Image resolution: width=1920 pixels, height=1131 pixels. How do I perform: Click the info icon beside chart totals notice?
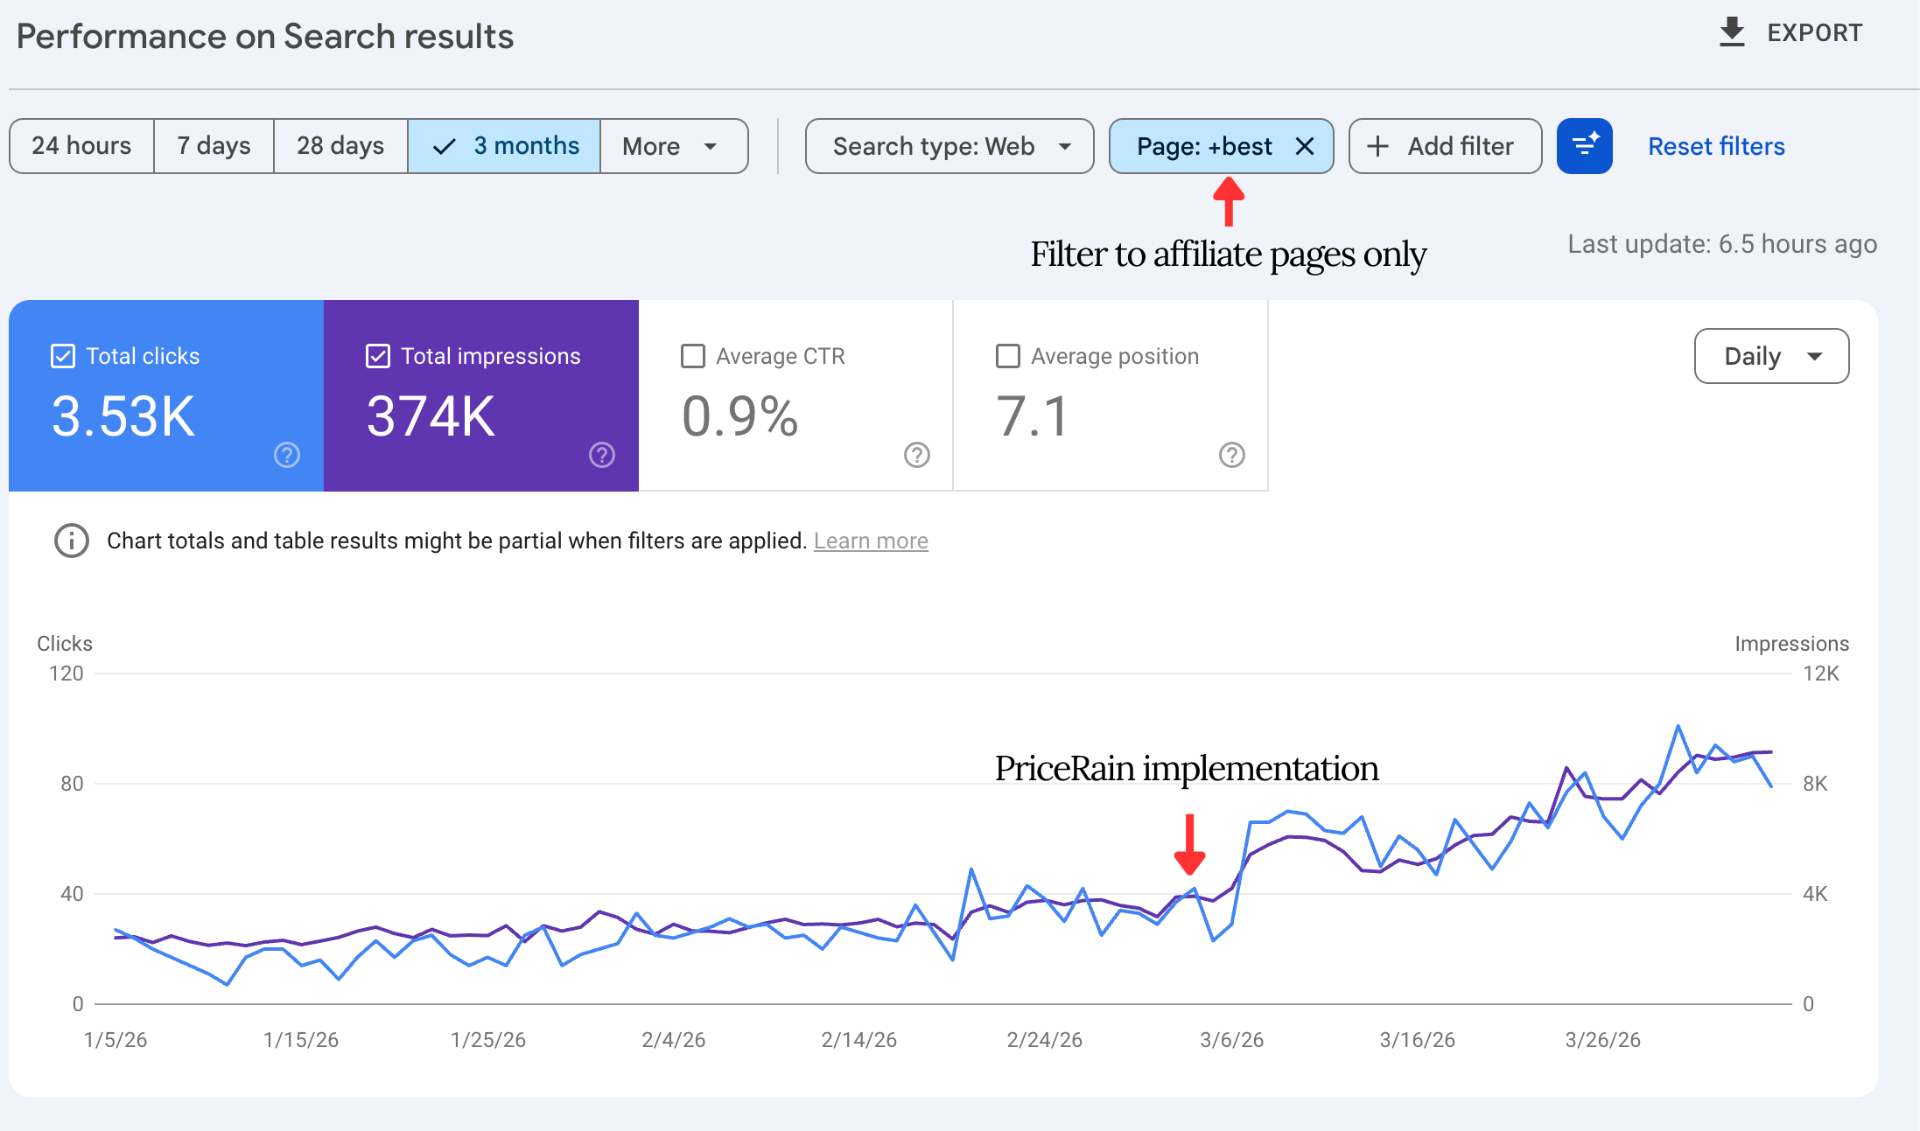coord(71,541)
